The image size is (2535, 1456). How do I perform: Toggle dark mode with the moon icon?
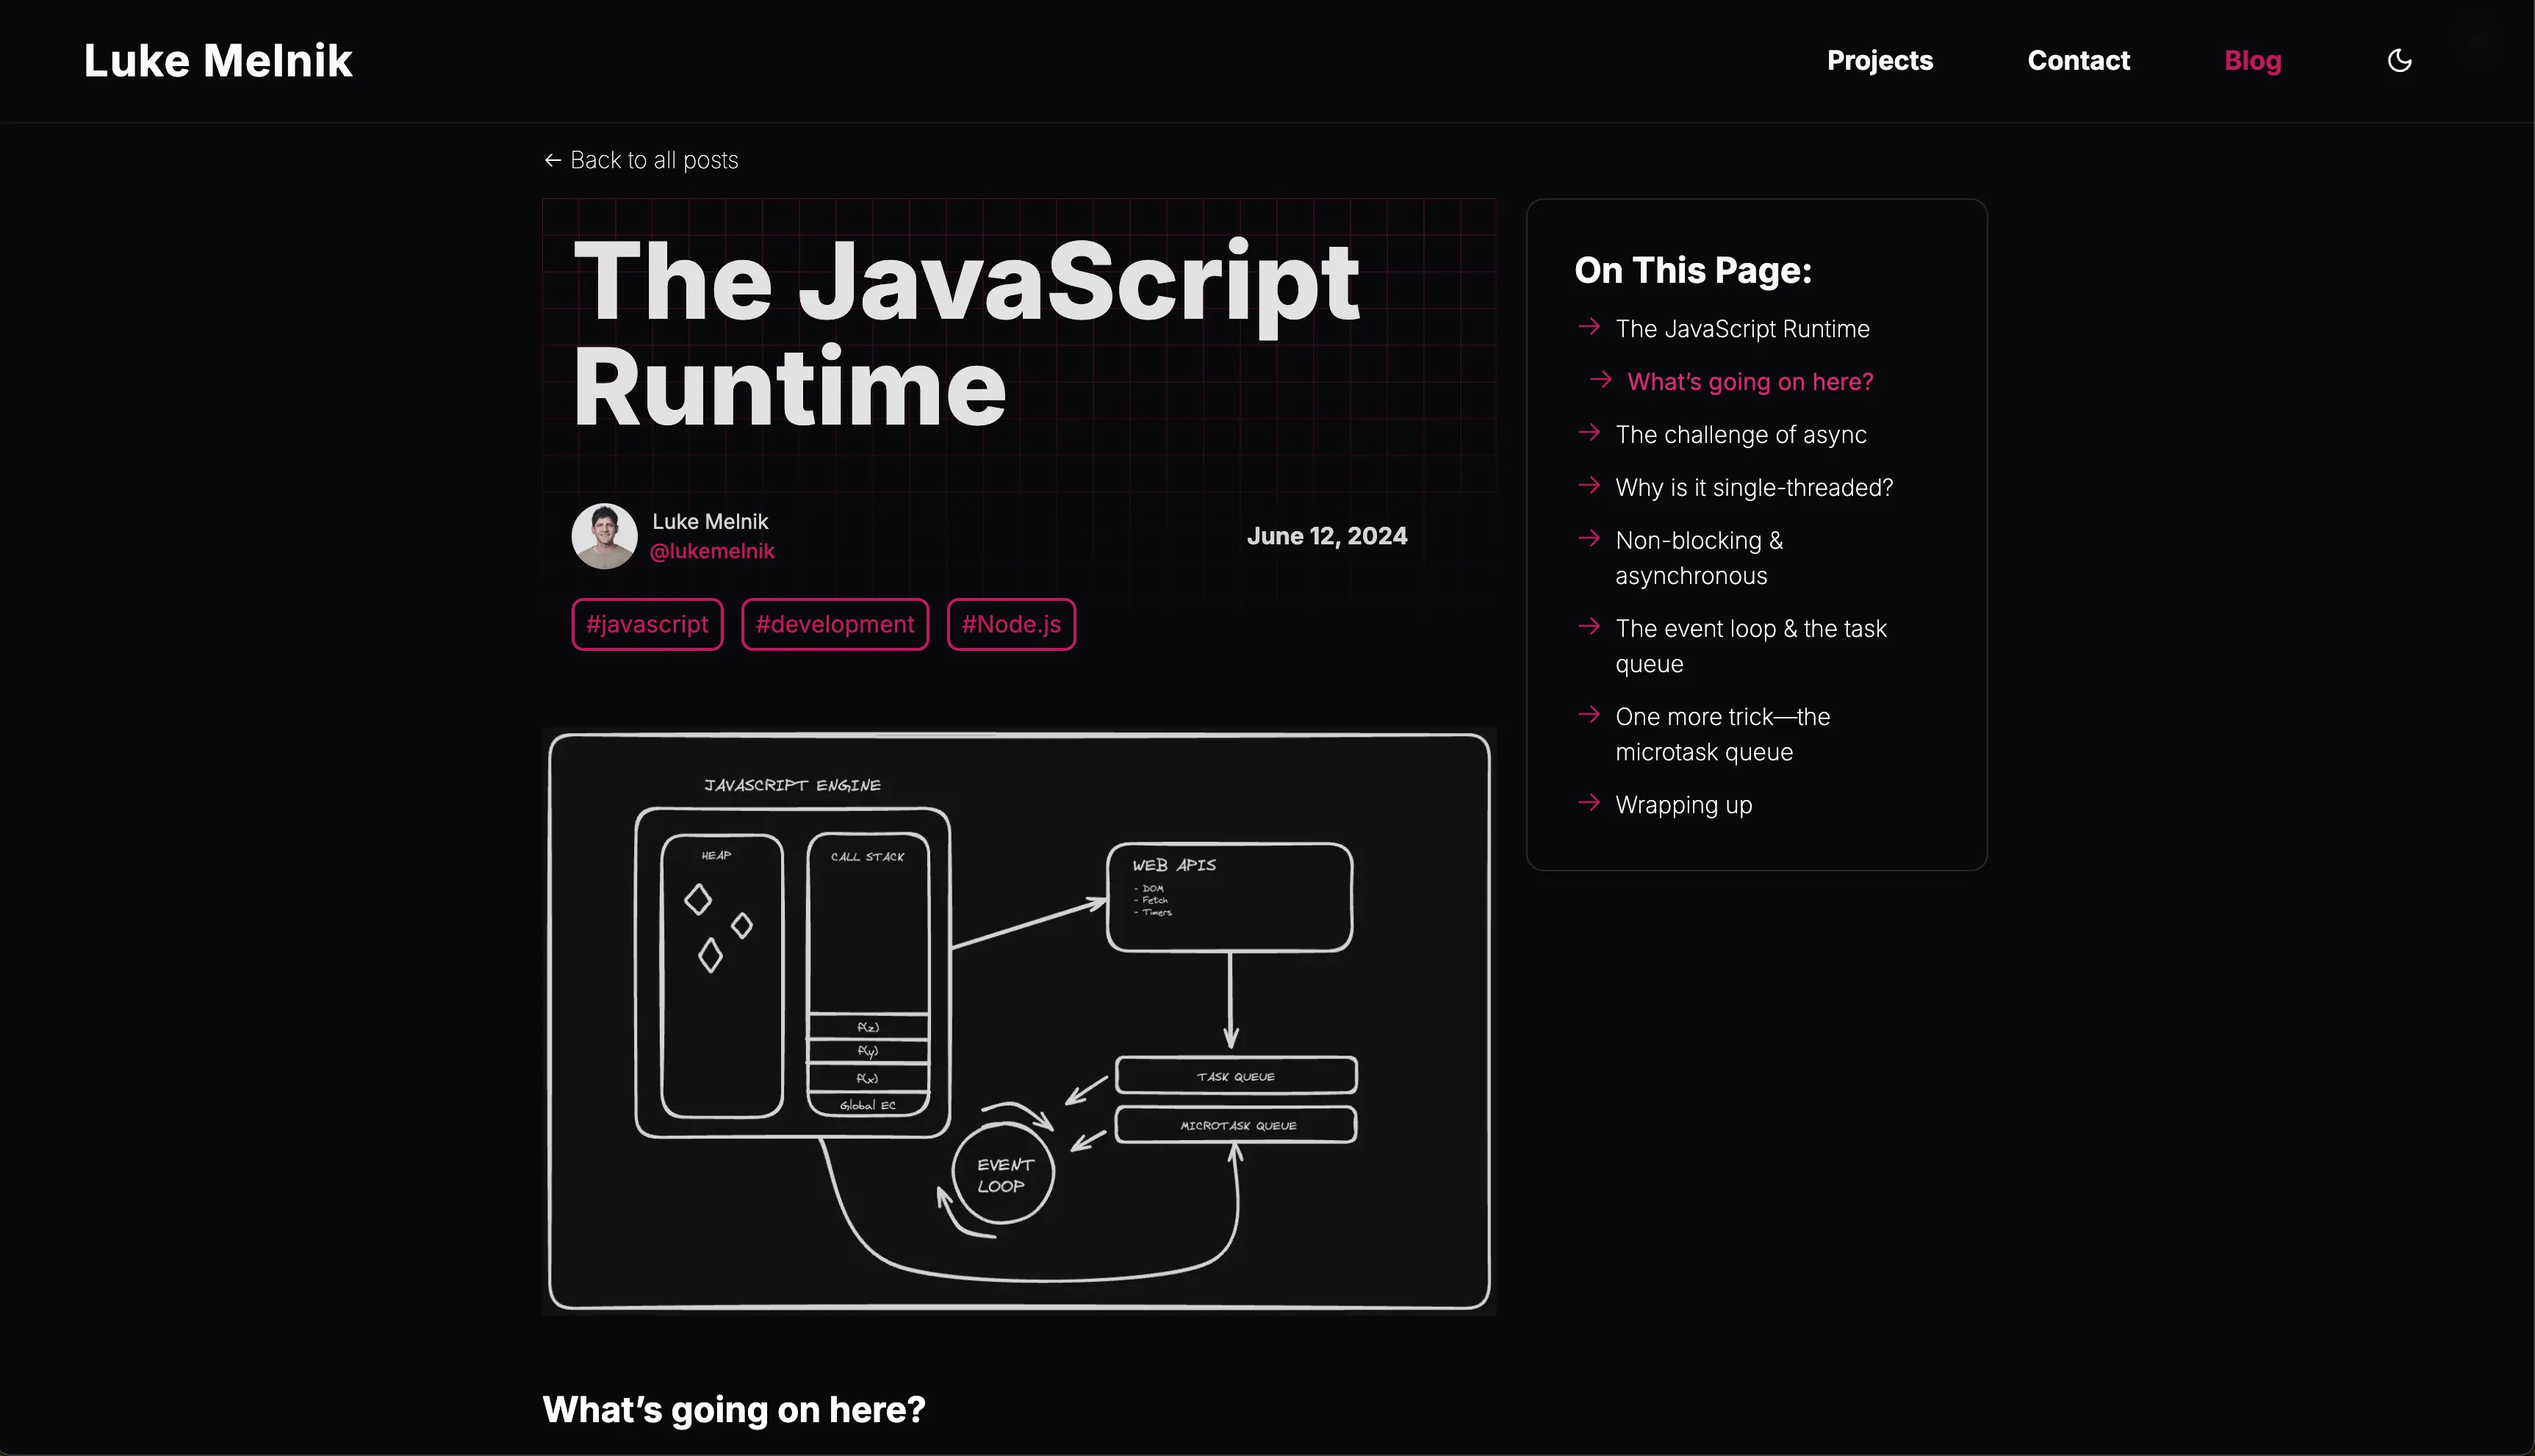click(x=2400, y=60)
